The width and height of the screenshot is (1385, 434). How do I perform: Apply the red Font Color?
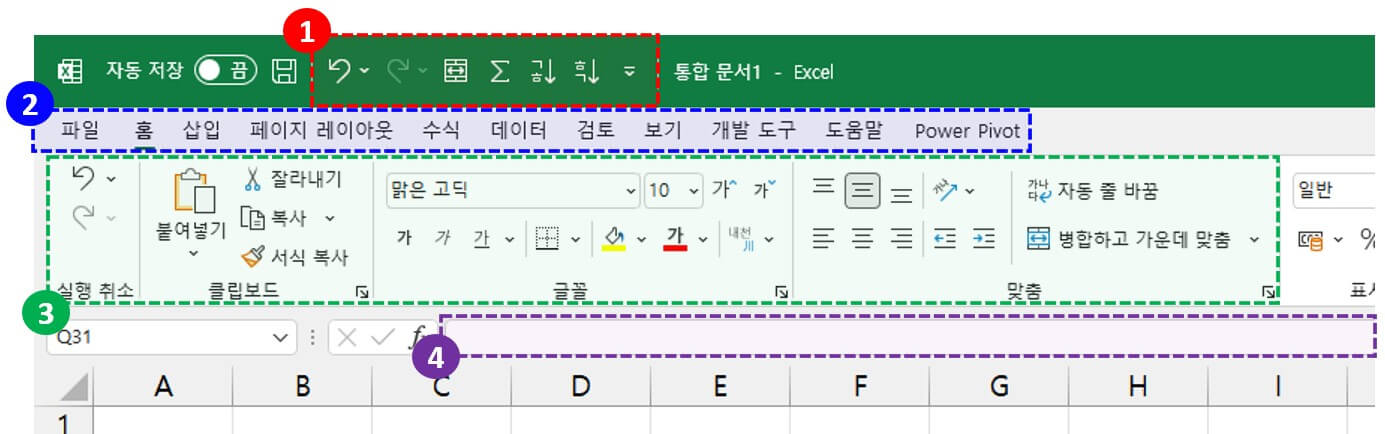coord(676,239)
